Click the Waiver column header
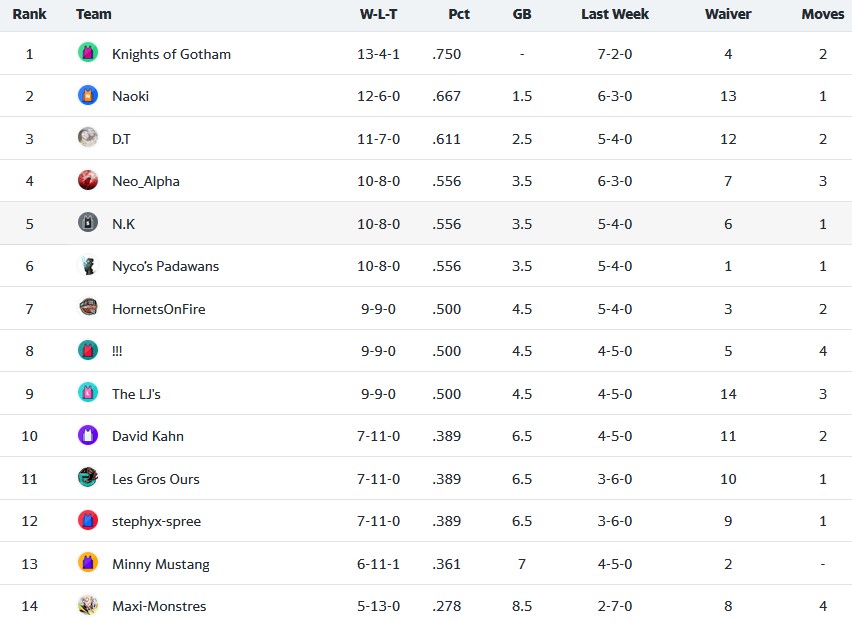 click(728, 14)
